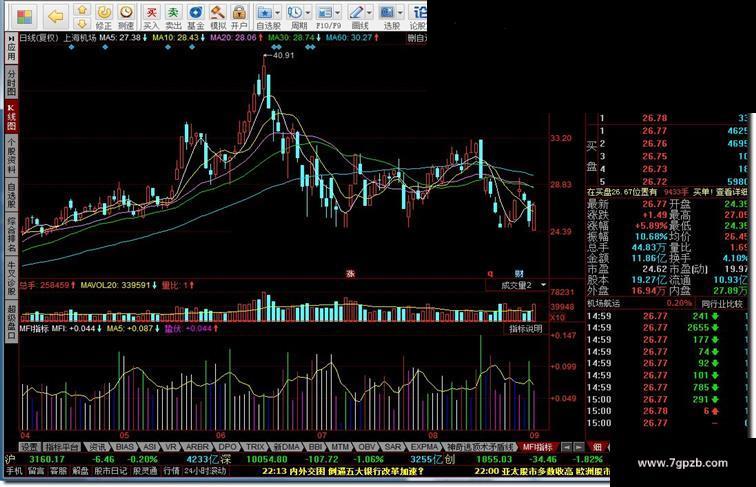This screenshot has width=756, height=487.
Task: Switch to the MTM indicator tab
Action: 340,447
